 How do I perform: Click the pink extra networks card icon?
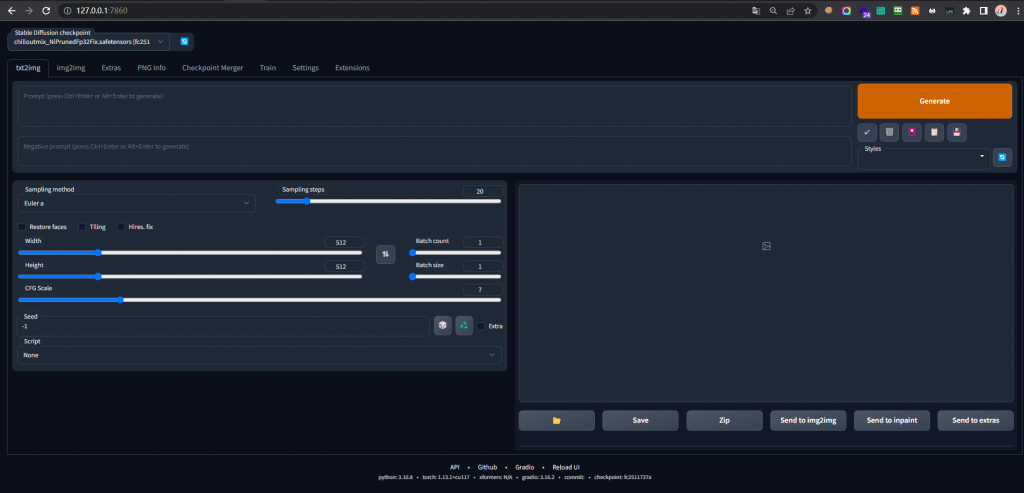coord(912,133)
